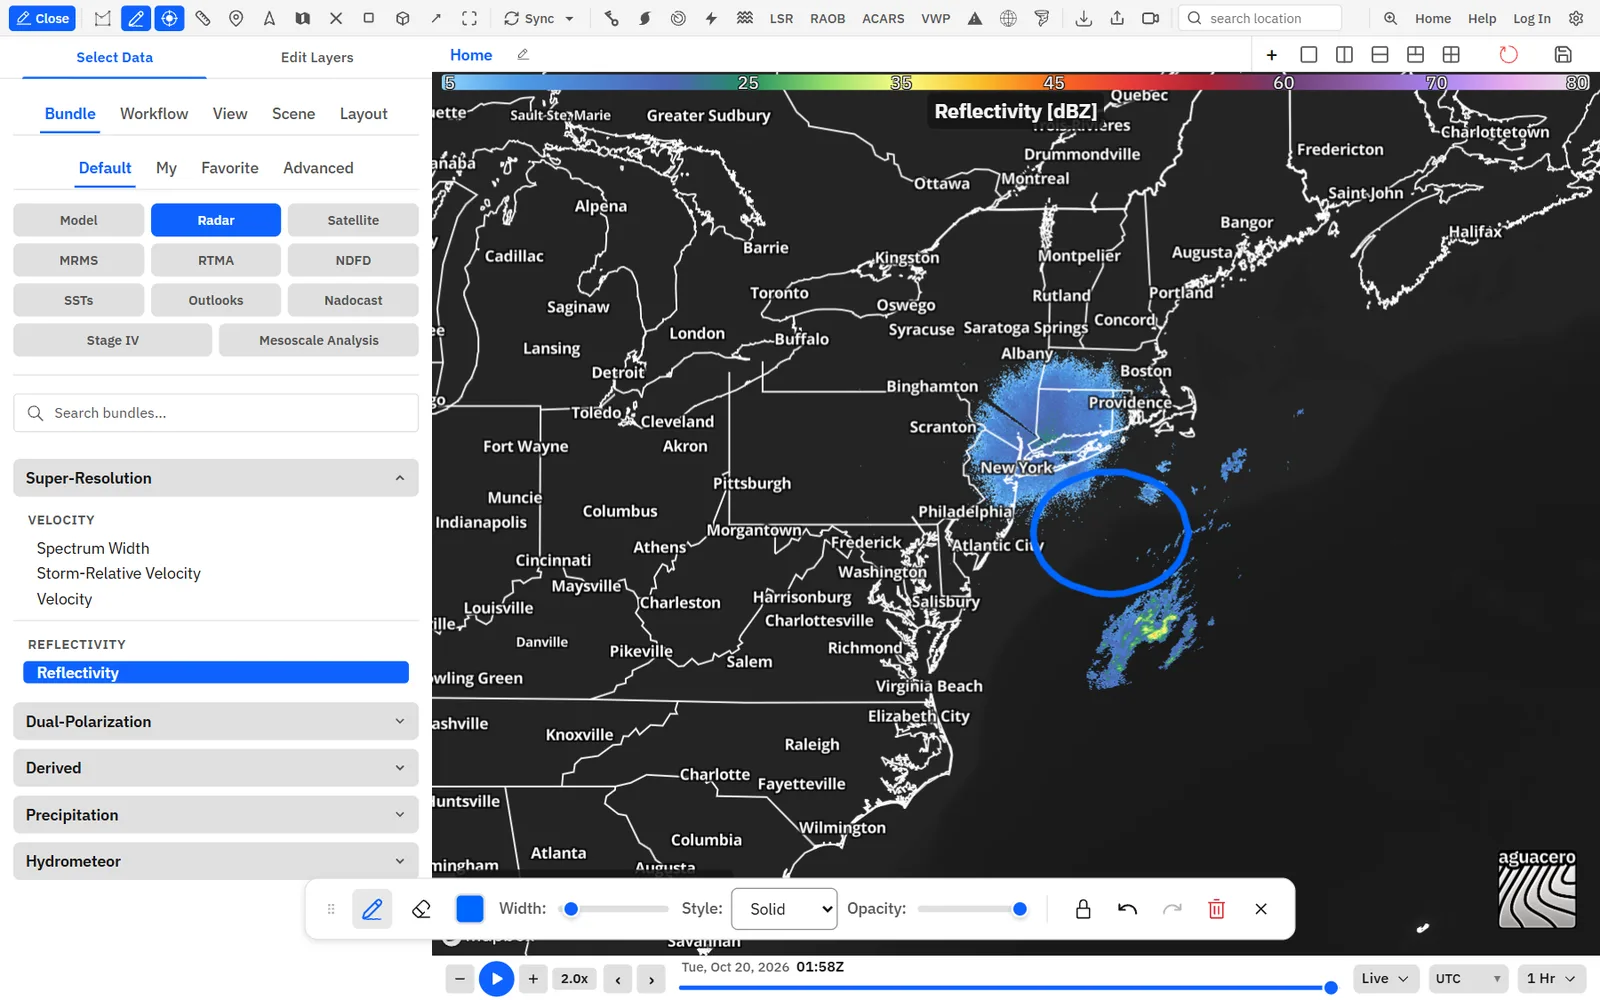Select two-column split panel layout
The height and width of the screenshot is (1000, 1600).
(x=1344, y=55)
